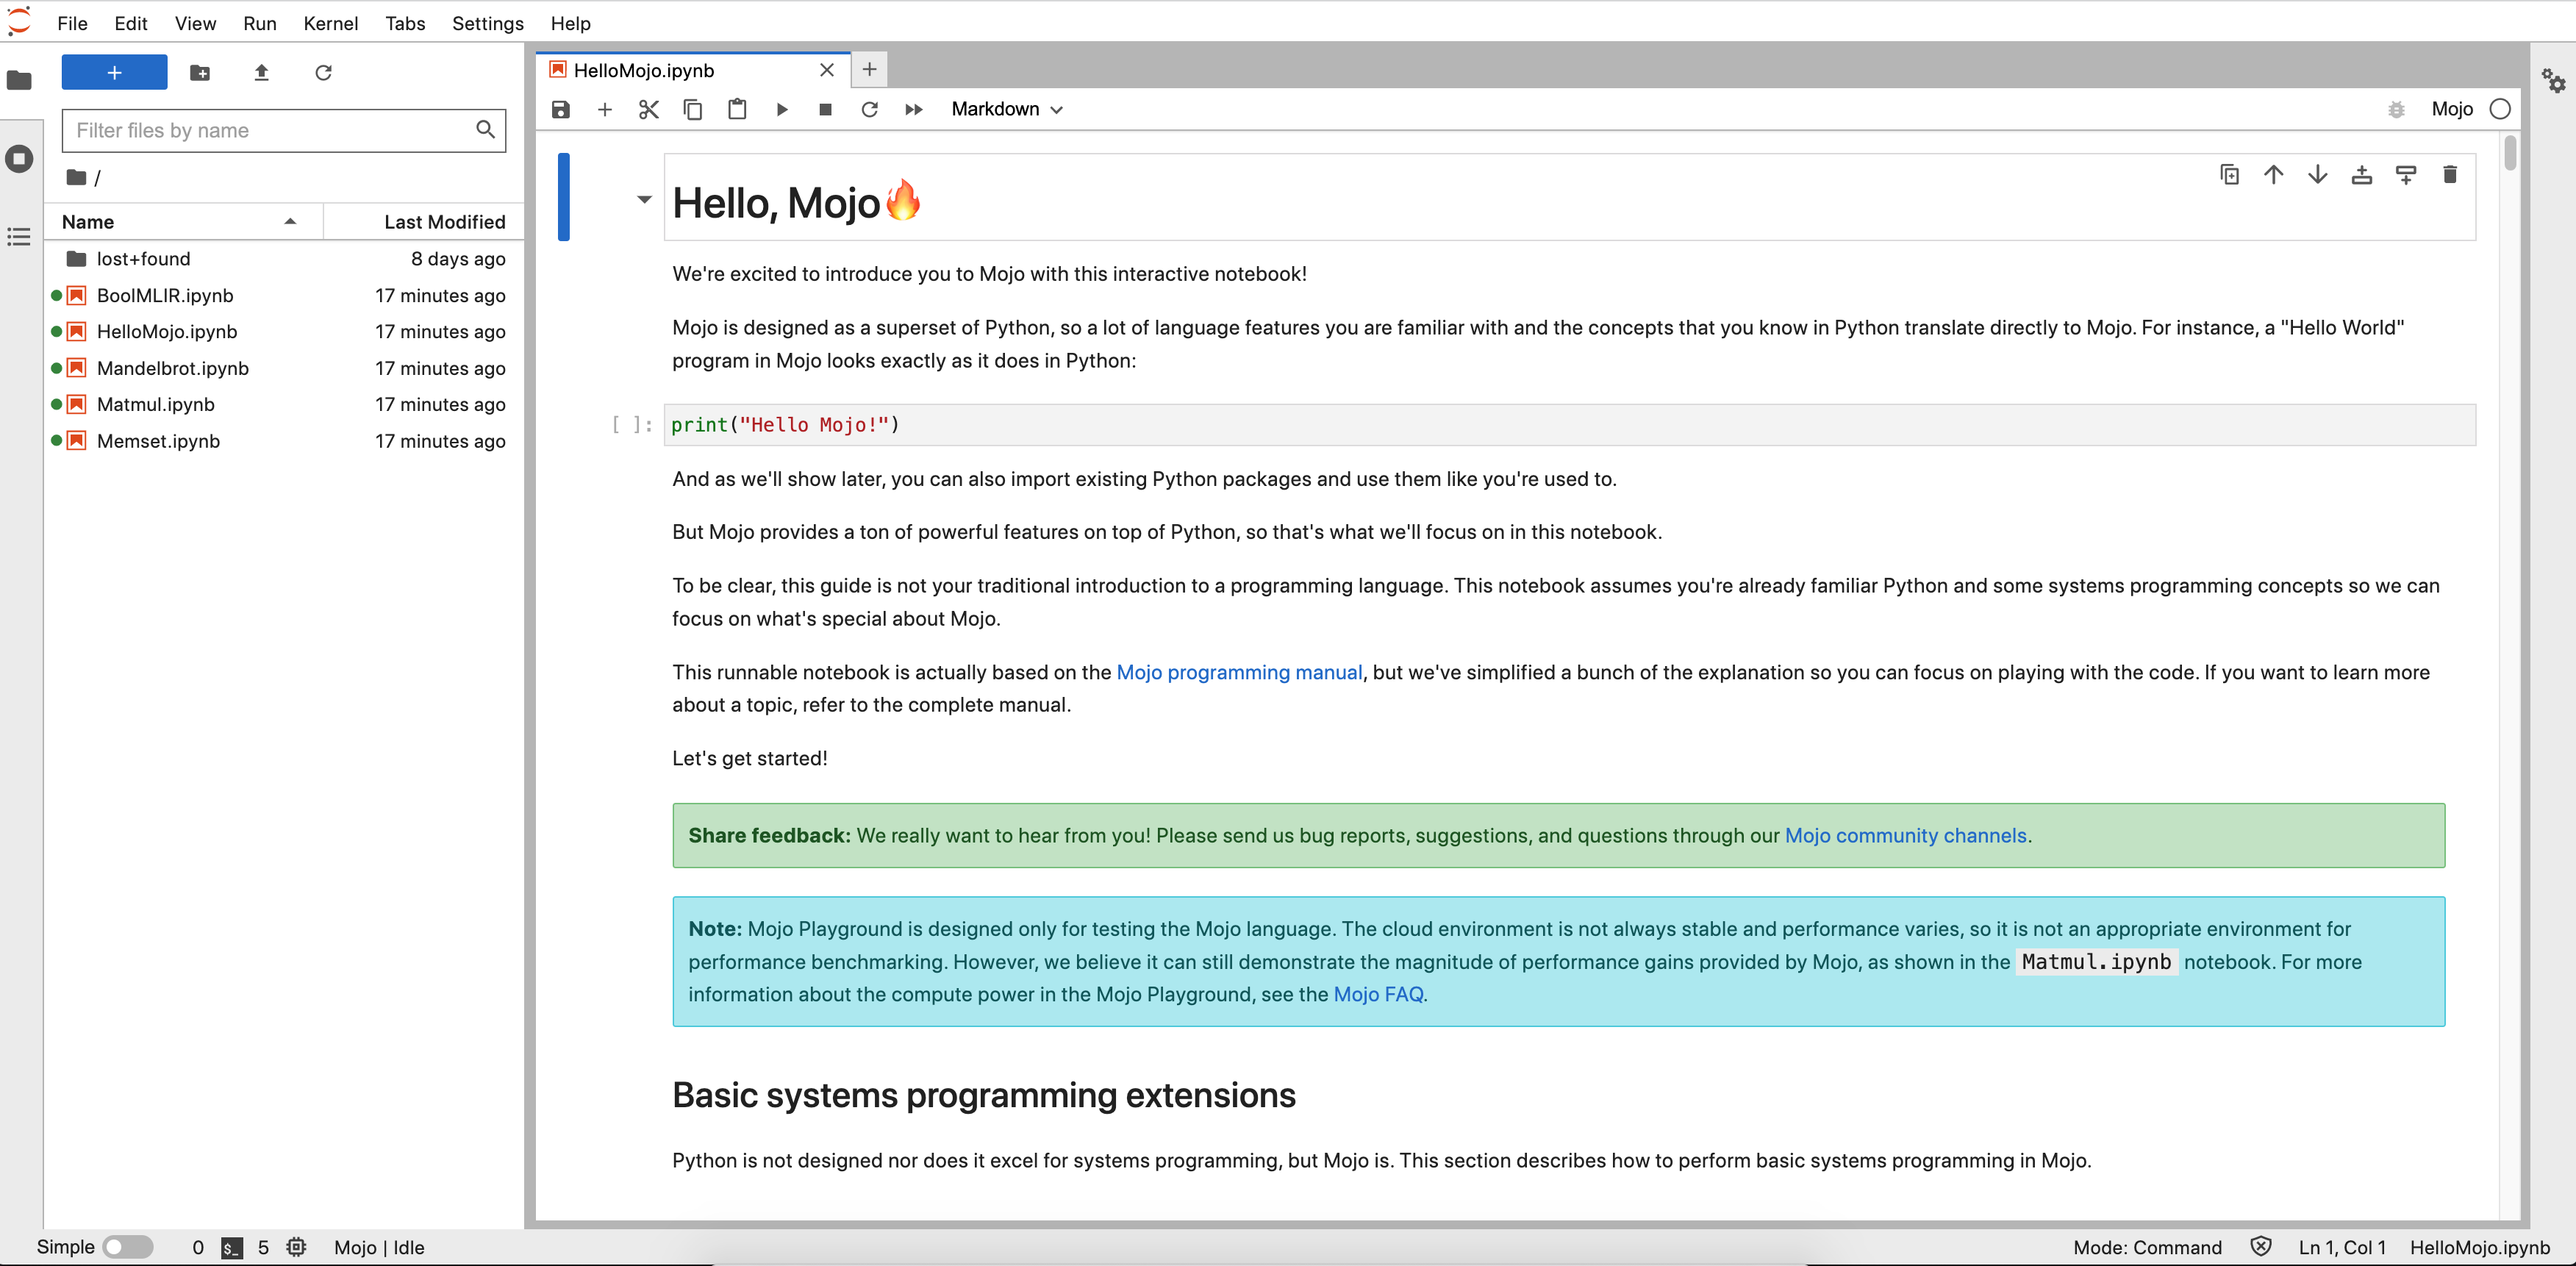Image resolution: width=2576 pixels, height=1266 pixels.
Task: Upload files with the upload icon
Action: click(261, 72)
